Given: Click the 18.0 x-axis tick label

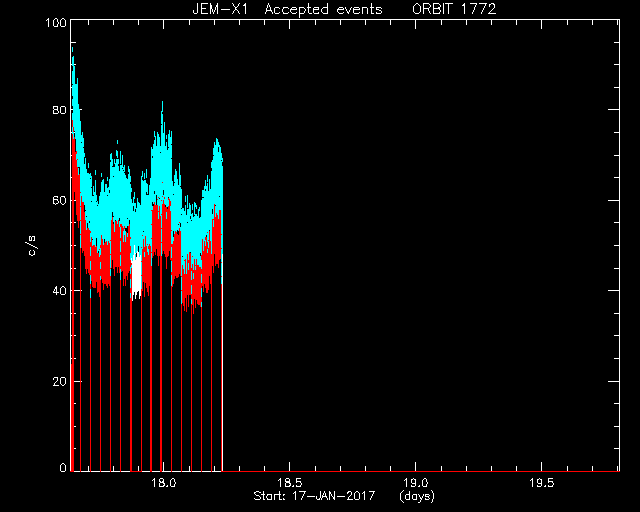Looking at the screenshot, I should click(163, 483).
